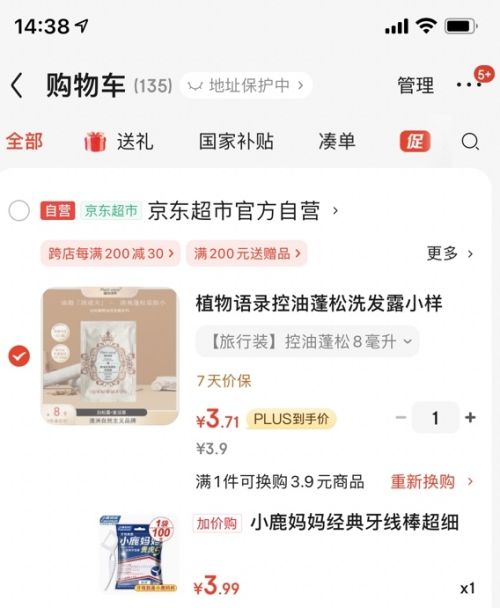This screenshot has height=608, width=500.
Task: Increase quantity with the plus icon
Action: pos(470,418)
